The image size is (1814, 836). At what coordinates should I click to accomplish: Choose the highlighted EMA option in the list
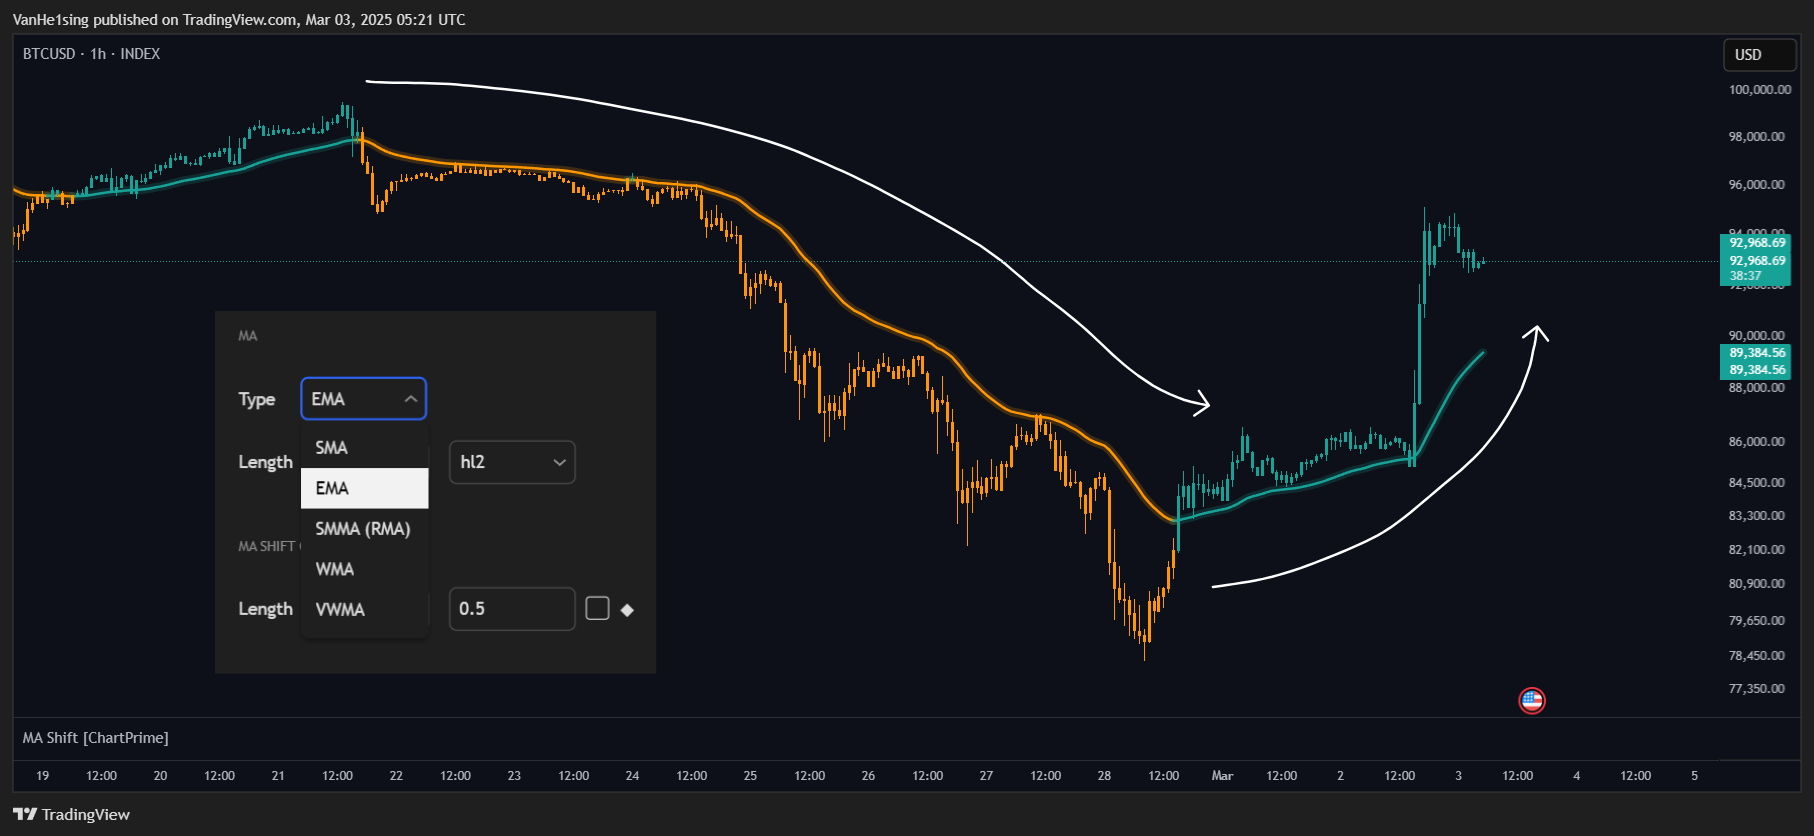click(365, 488)
